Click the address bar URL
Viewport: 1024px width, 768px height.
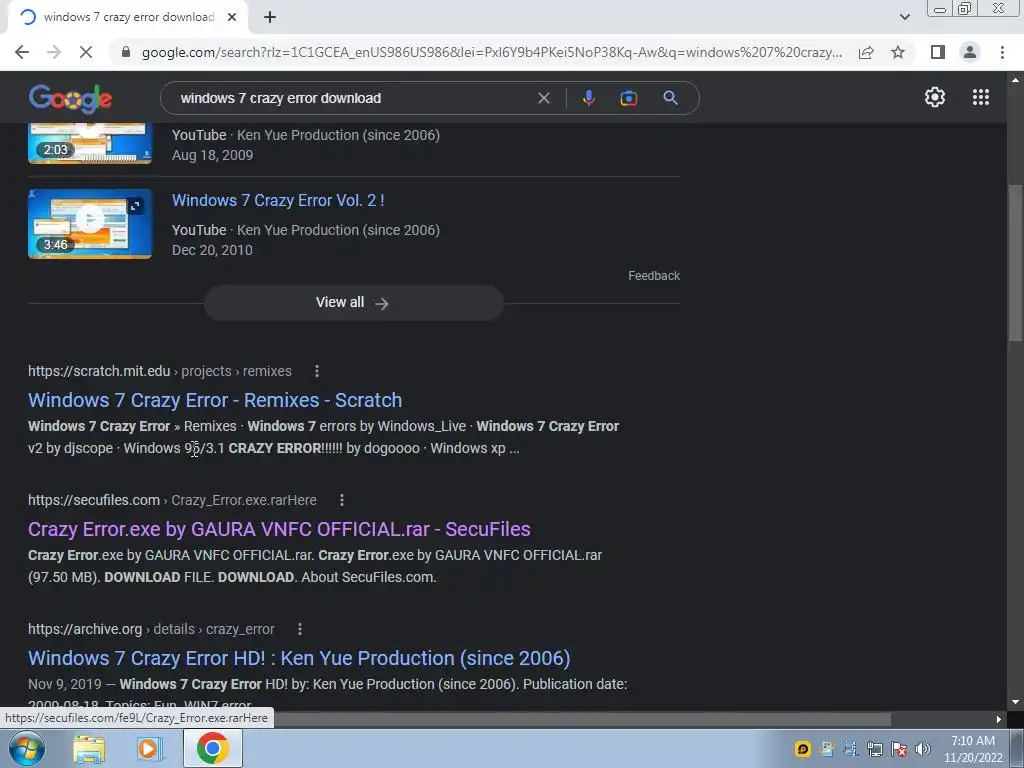click(x=491, y=52)
